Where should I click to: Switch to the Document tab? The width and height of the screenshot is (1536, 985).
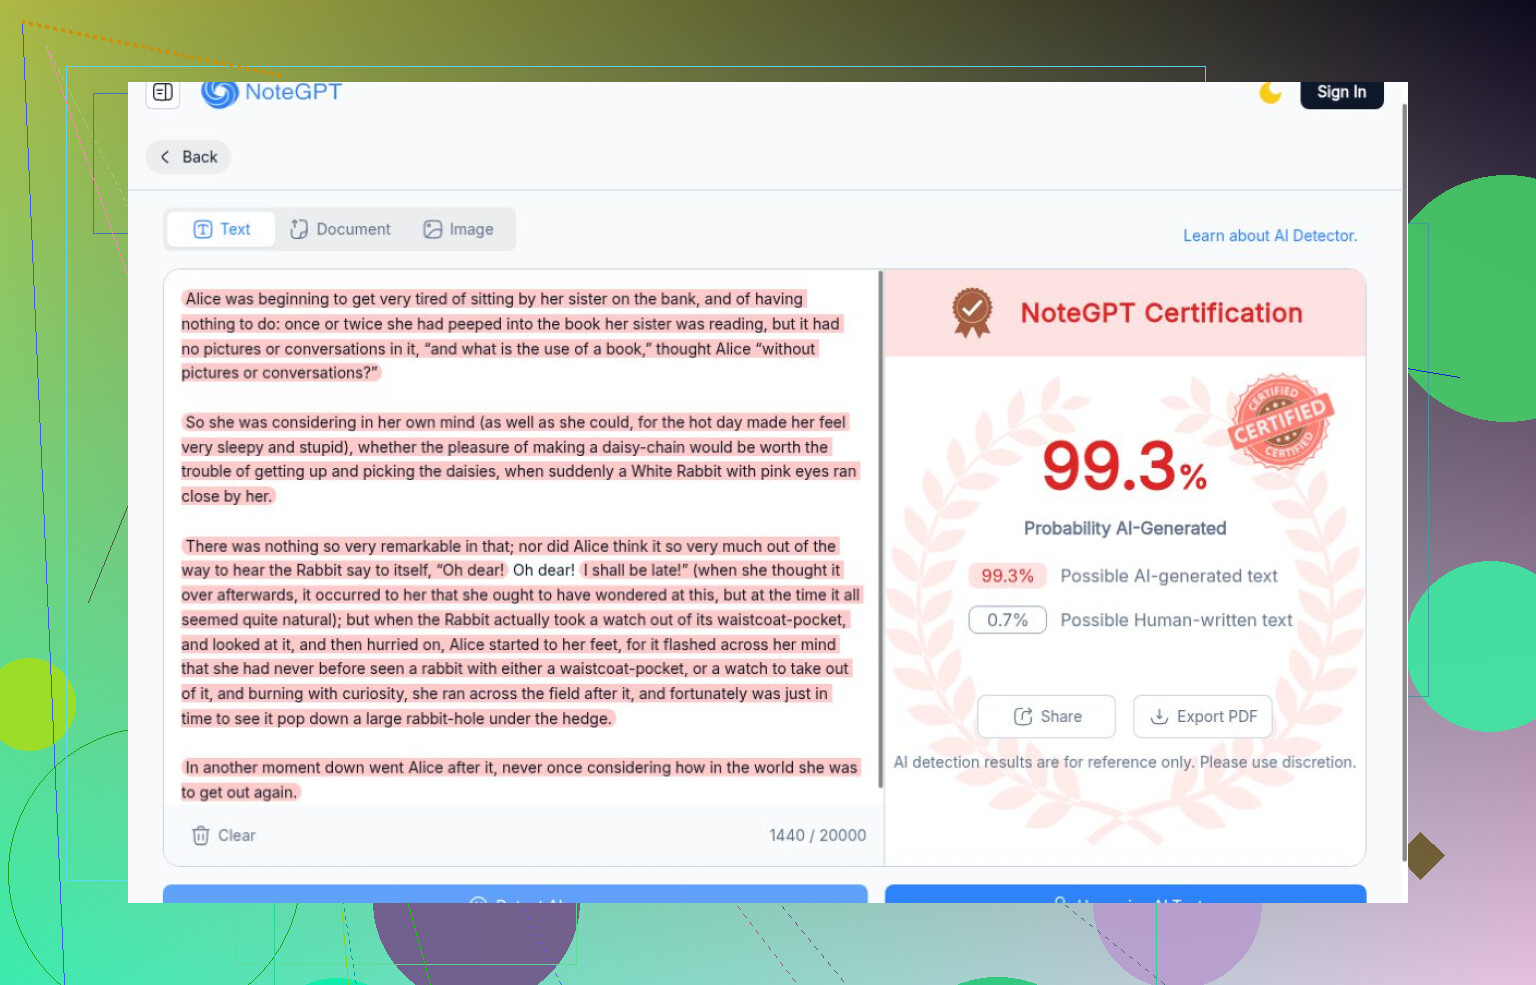(x=340, y=229)
